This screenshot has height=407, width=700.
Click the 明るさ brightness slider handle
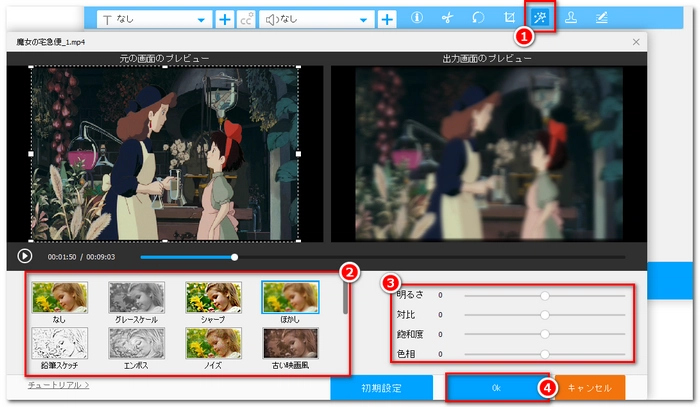click(x=545, y=296)
